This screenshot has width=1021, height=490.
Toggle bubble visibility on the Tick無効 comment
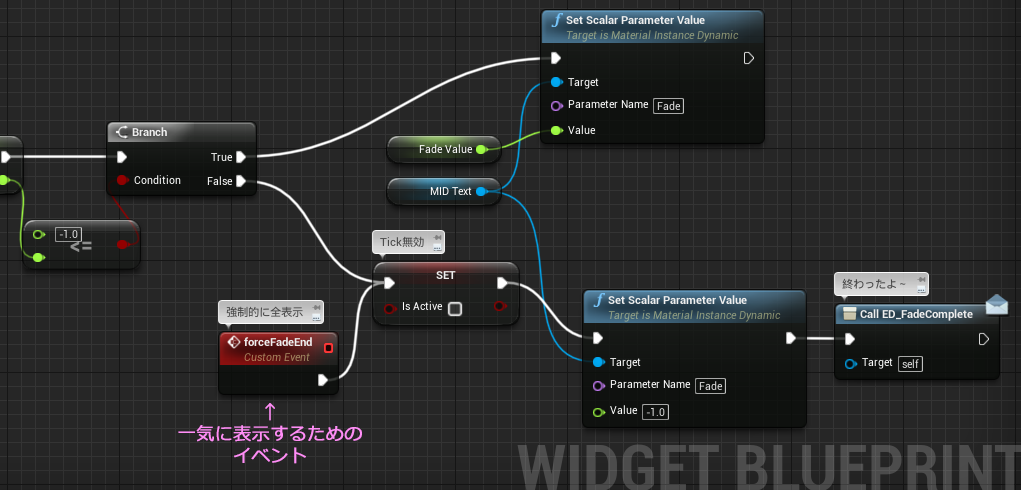437,247
